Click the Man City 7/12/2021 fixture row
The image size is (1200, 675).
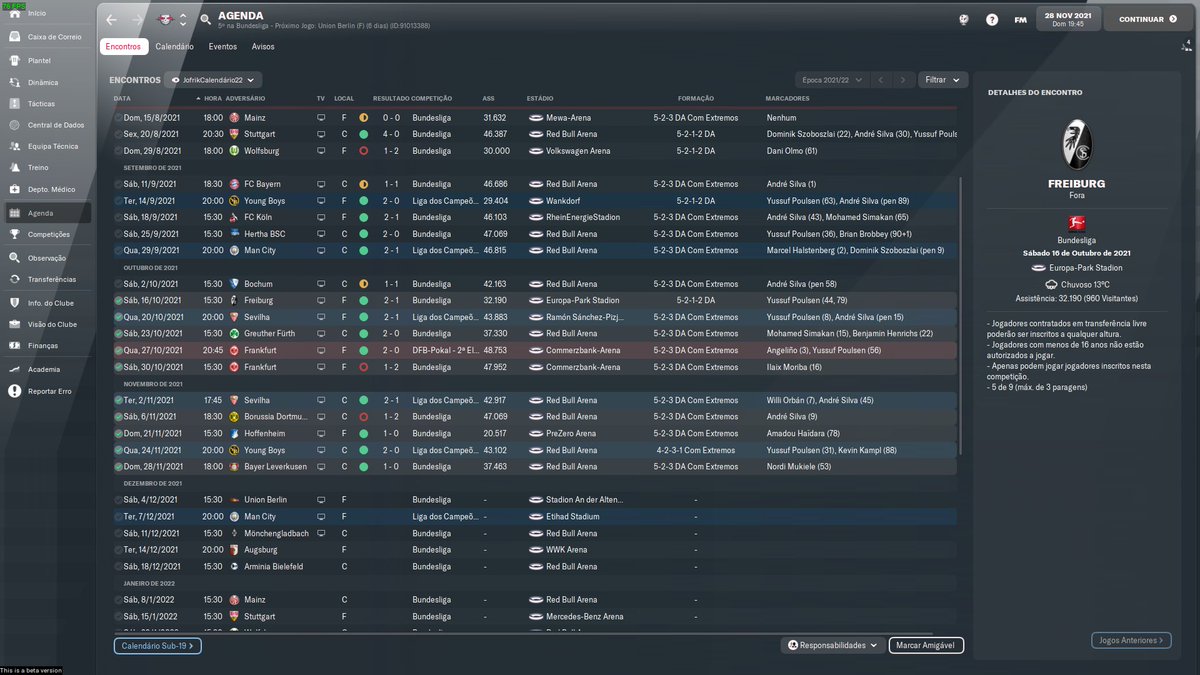click(x=535, y=517)
